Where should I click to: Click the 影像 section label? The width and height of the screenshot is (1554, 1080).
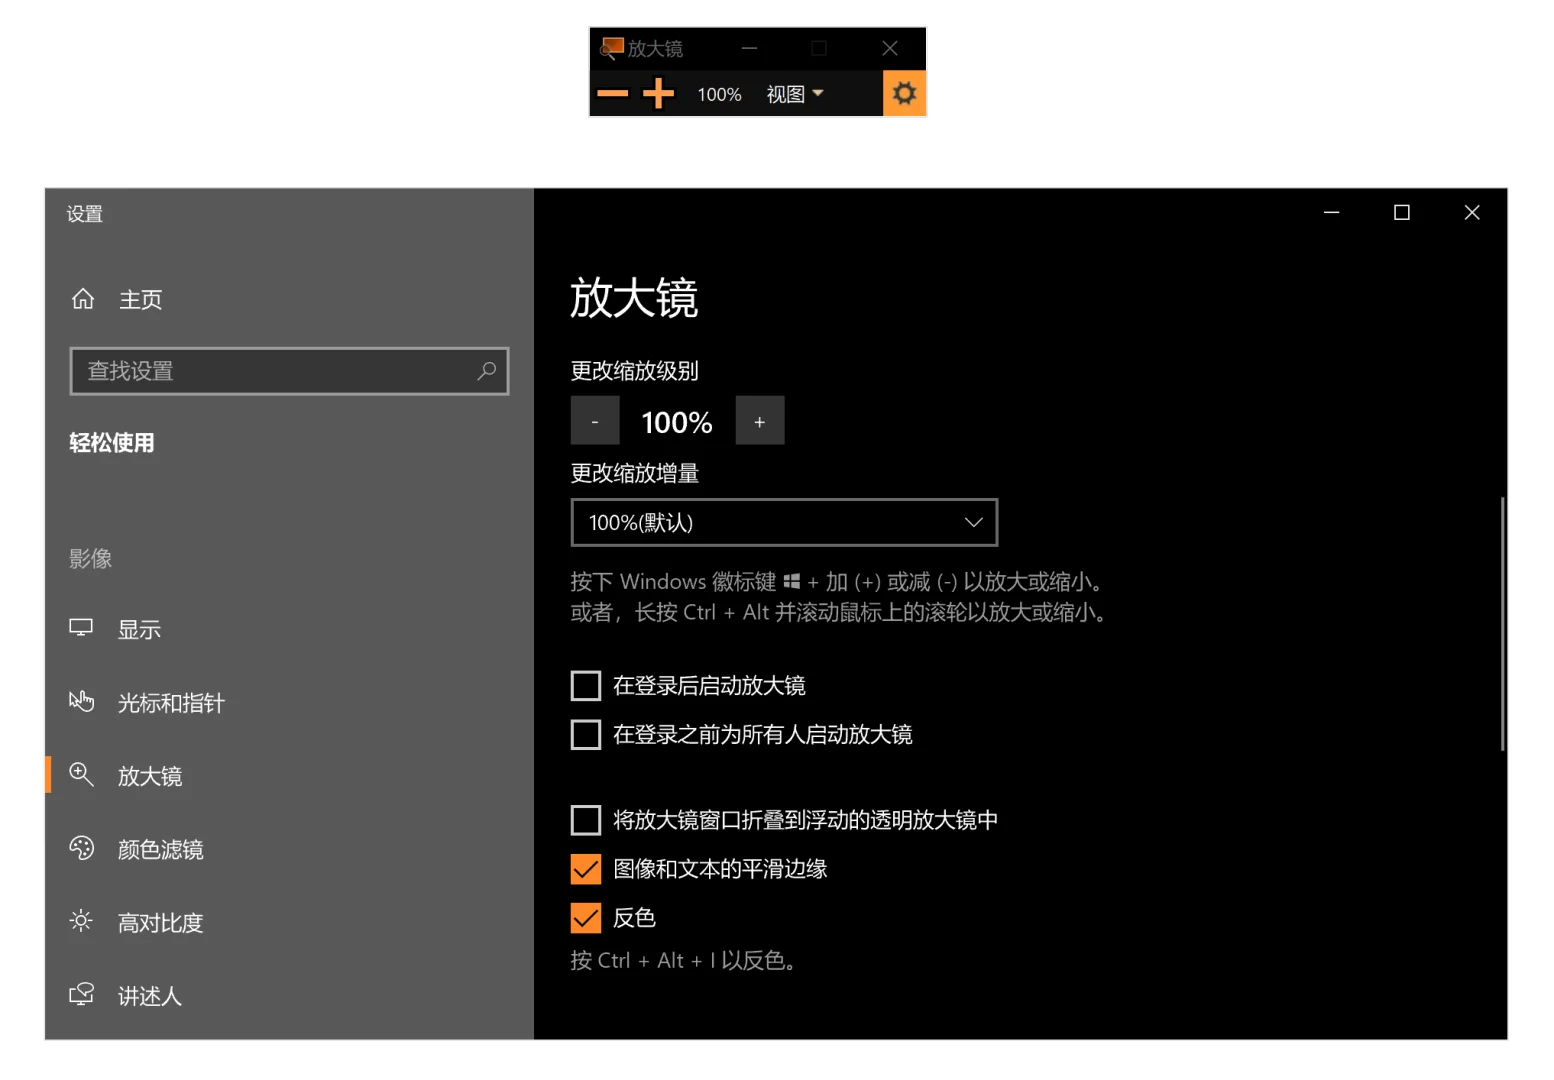[x=90, y=559]
